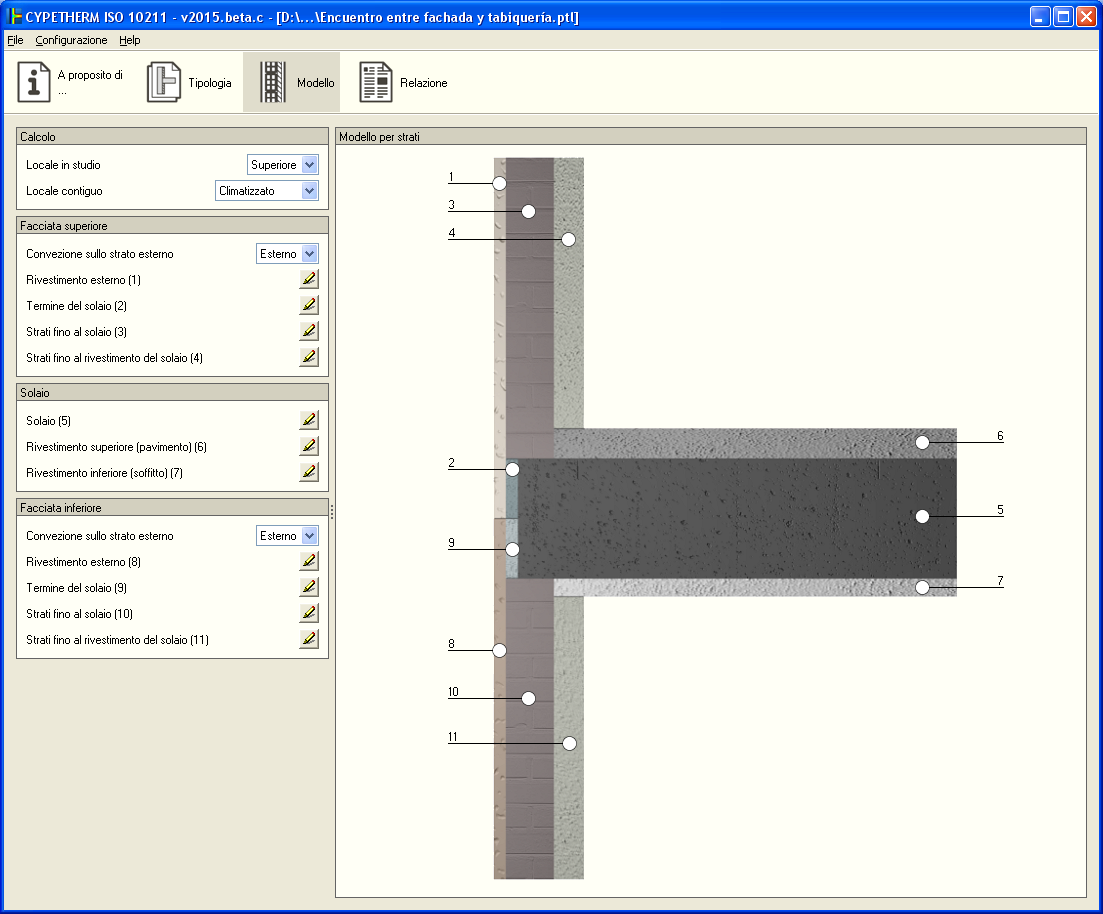The width and height of the screenshot is (1103, 914).
Task: Click the 'Rivestimento superiore (pavimento) (6)' label
Action: [x=116, y=447]
